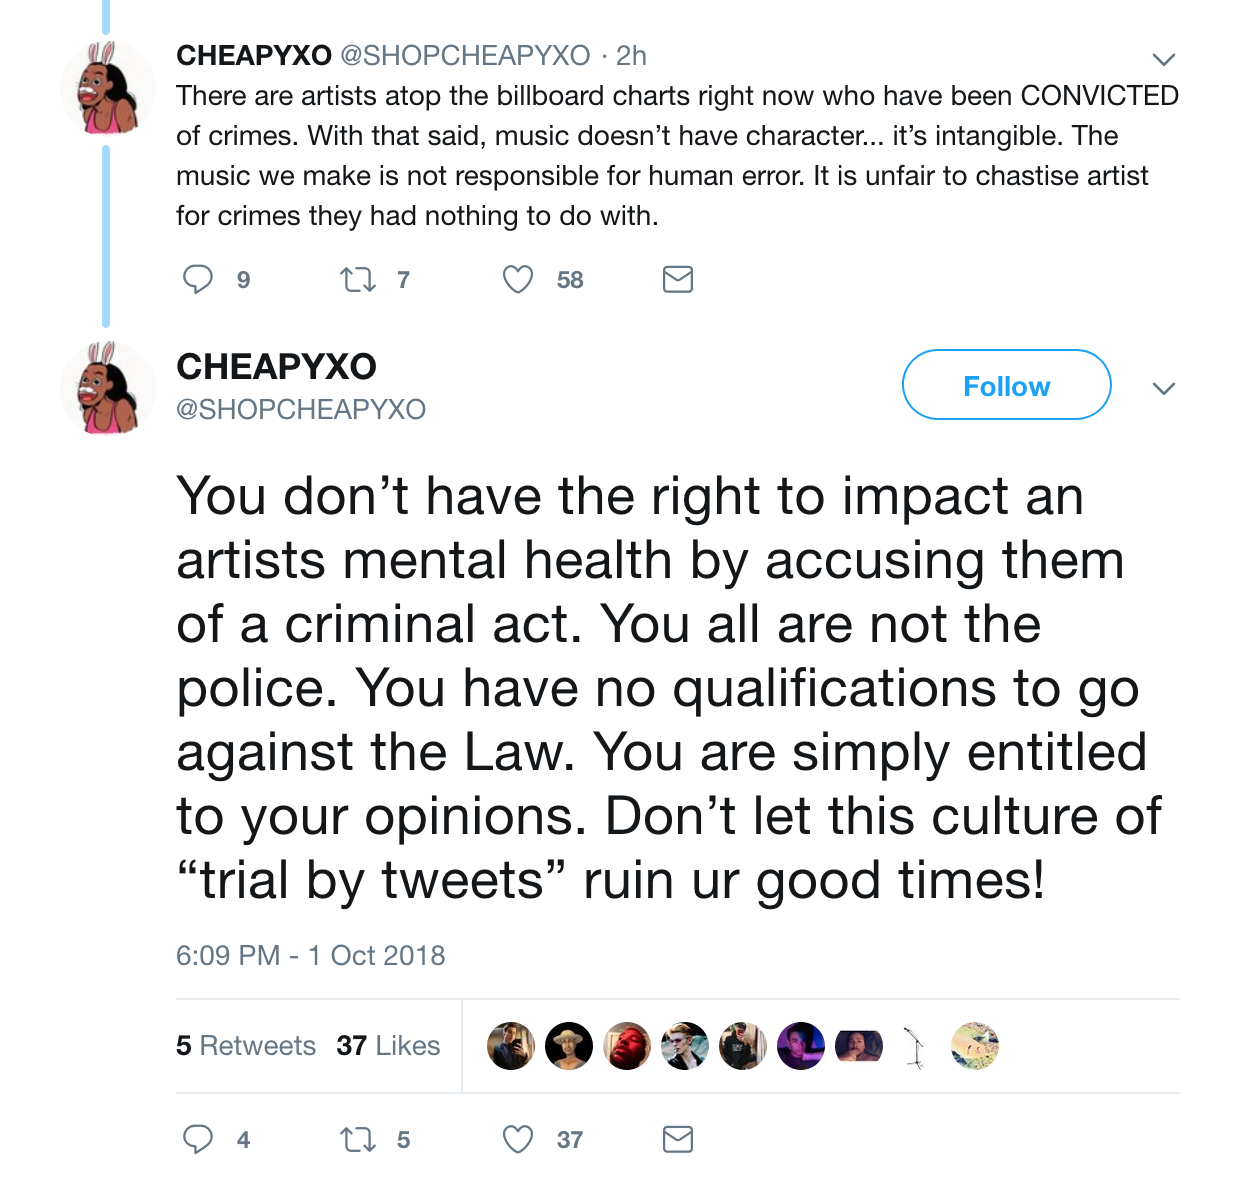View the list of 5 Retweets

click(246, 1046)
